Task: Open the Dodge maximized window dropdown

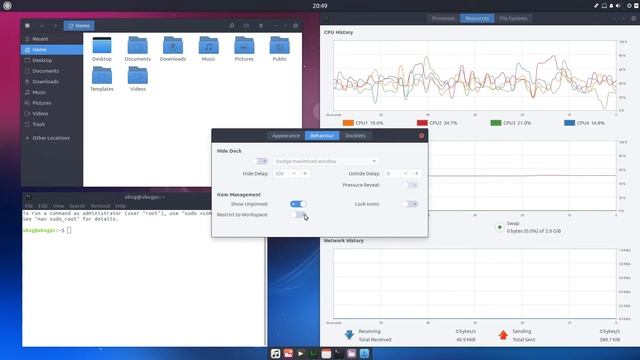Action: tap(326, 161)
